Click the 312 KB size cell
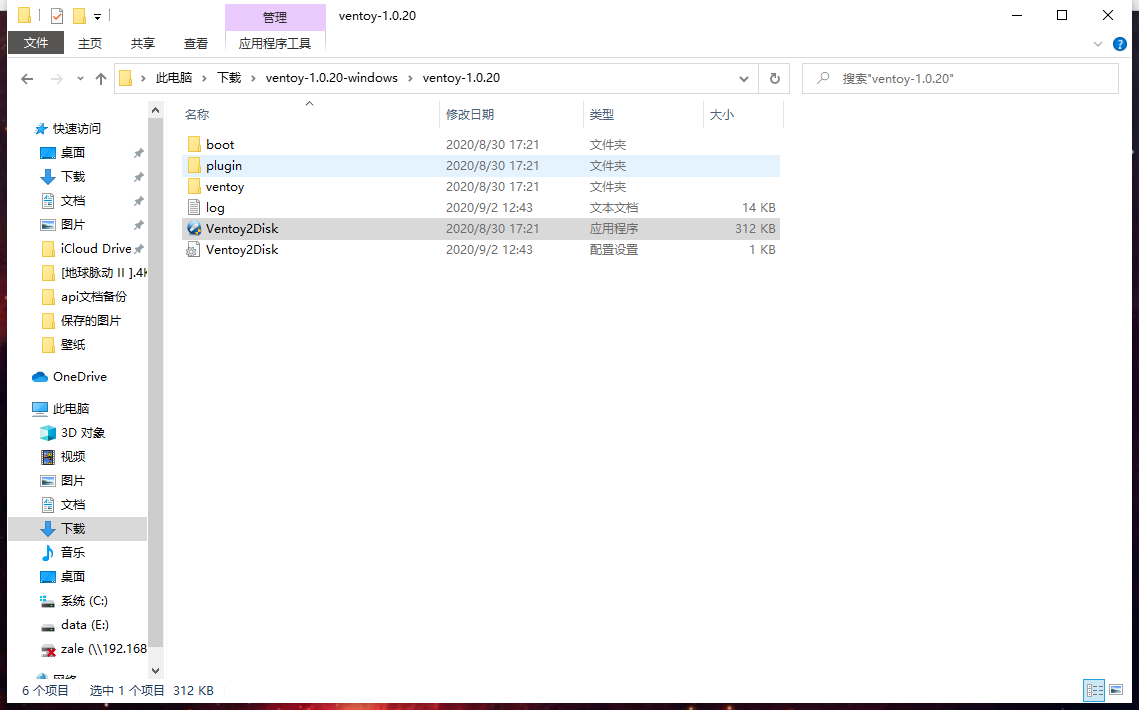This screenshot has width=1139, height=710. click(x=755, y=228)
